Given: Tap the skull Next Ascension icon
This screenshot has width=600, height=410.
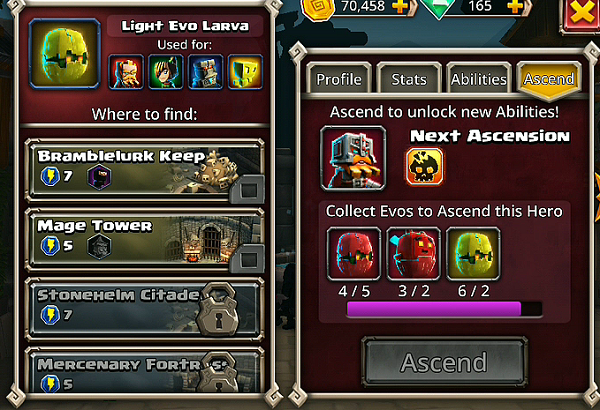Looking at the screenshot, I should point(424,167).
